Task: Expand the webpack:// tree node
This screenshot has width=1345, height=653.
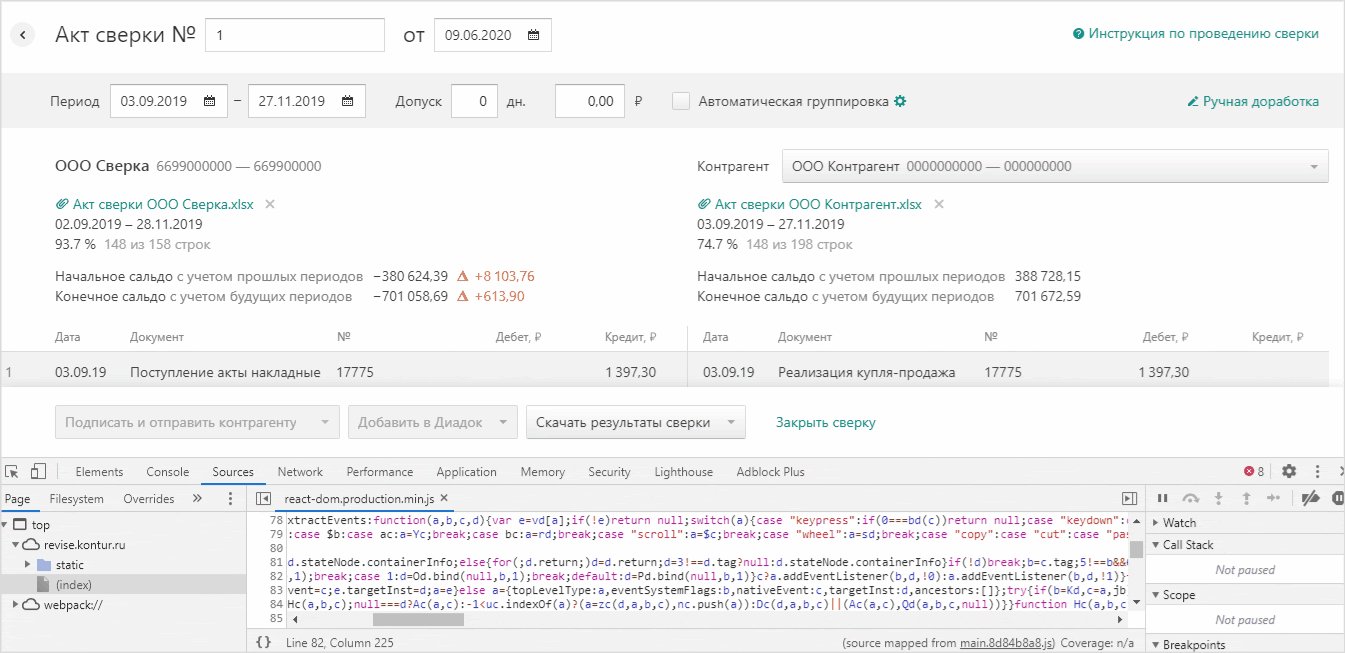Action: coord(16,605)
